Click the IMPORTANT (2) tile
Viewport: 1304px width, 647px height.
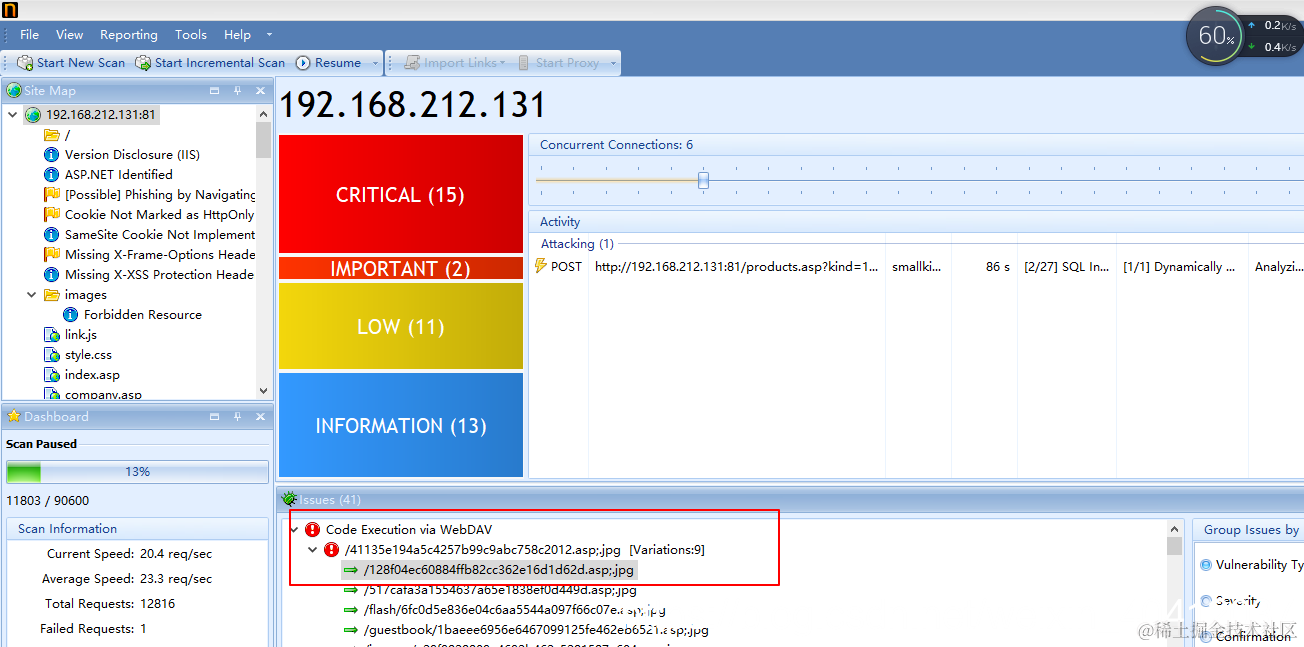401,269
